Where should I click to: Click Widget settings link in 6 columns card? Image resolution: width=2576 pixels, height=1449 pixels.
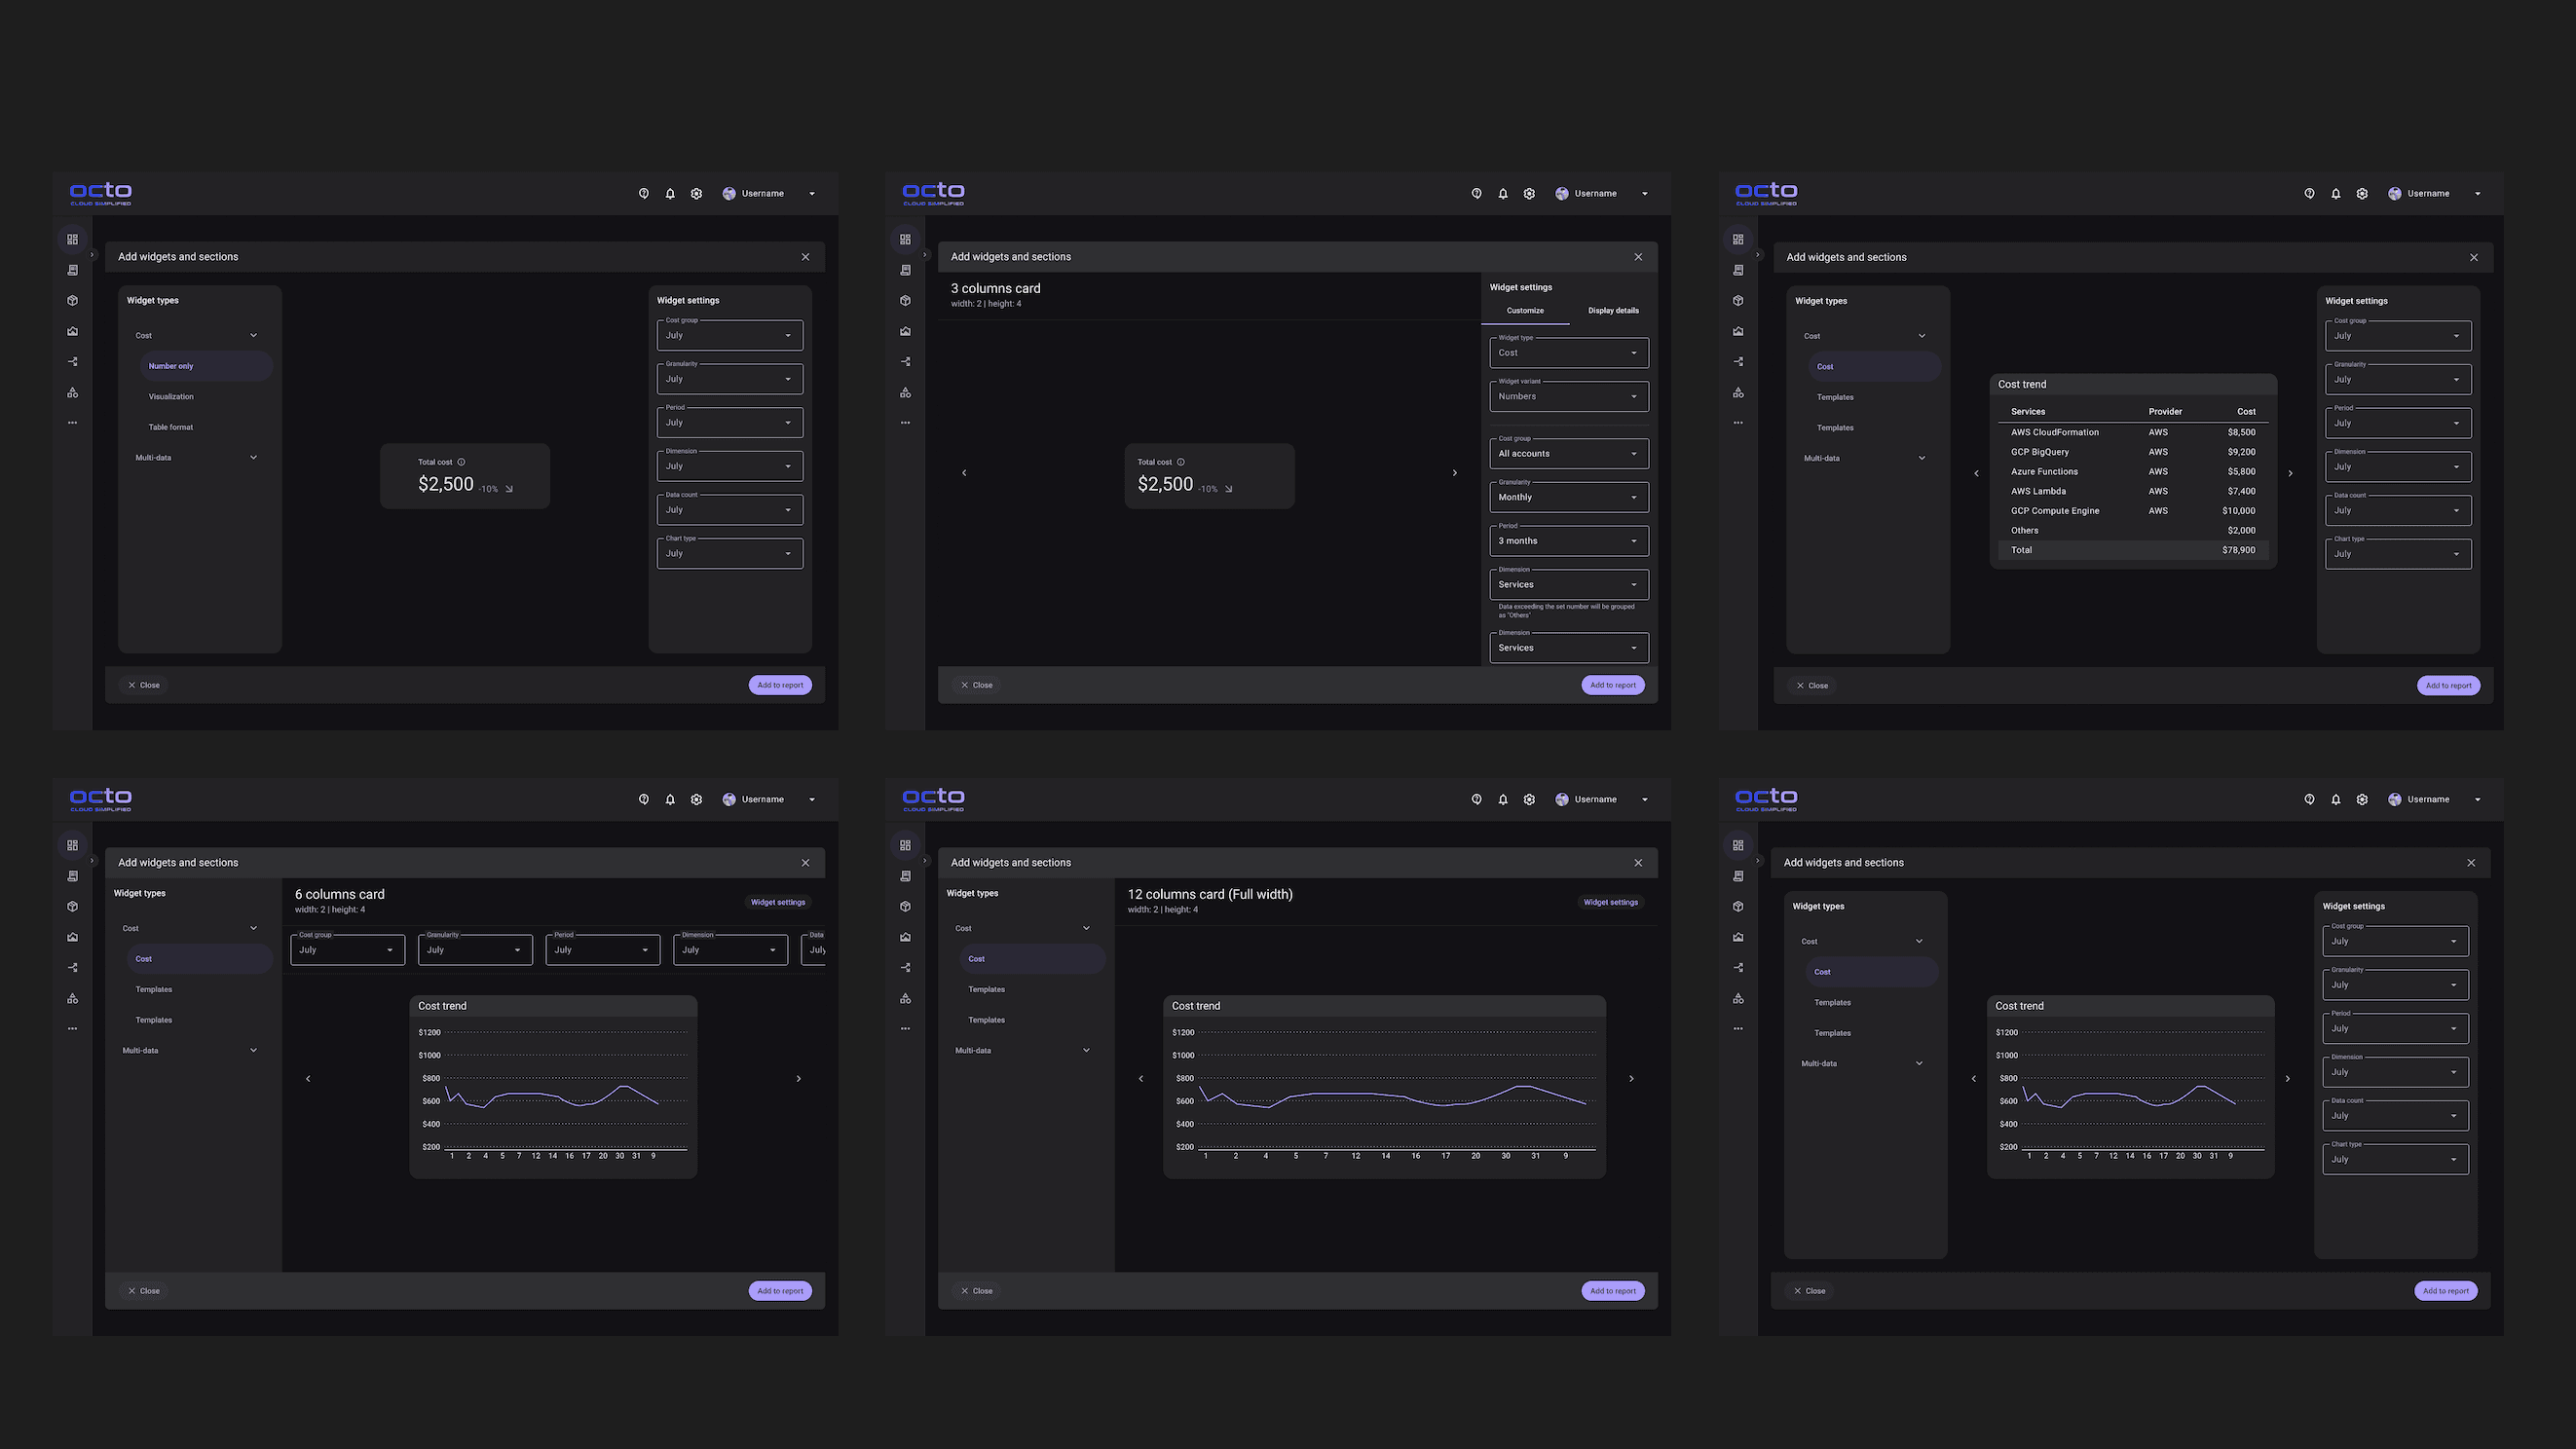[777, 902]
